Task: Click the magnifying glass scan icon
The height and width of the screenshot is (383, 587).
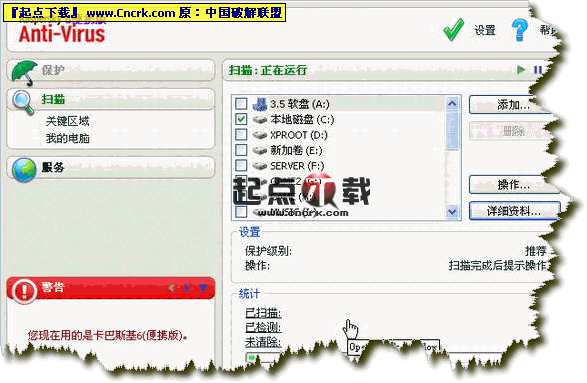Action: click(x=23, y=102)
